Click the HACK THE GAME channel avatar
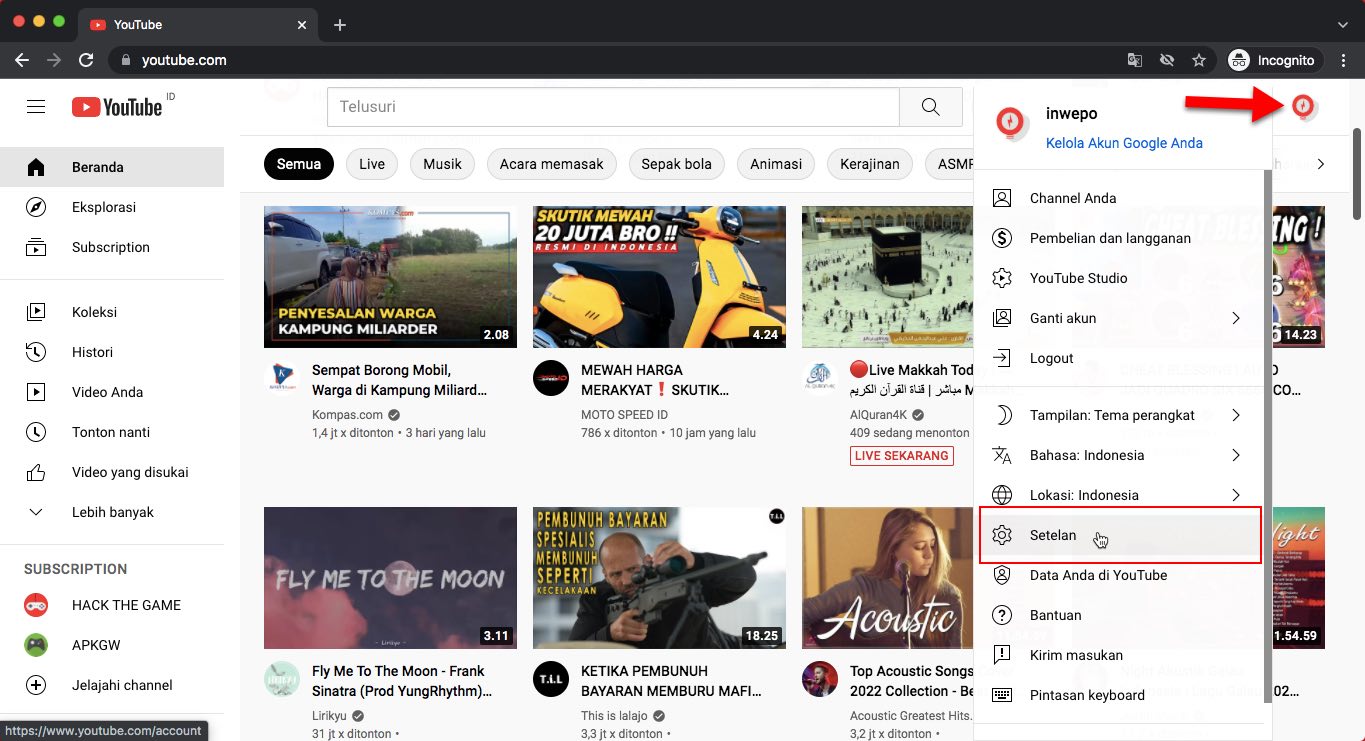This screenshot has height=741, width=1365. tap(35, 605)
